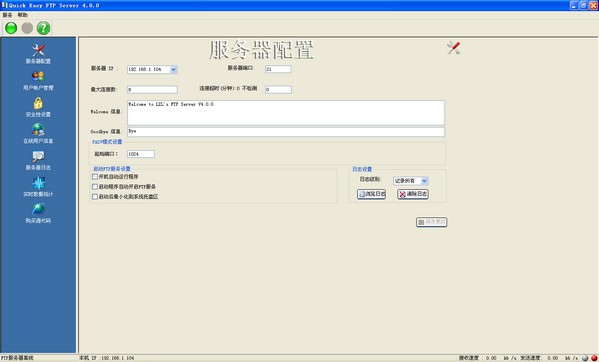The width and height of the screenshot is (599, 362).
Task: Open 安全性设置 lock icon in sidebar
Action: pyautogui.click(x=38, y=107)
